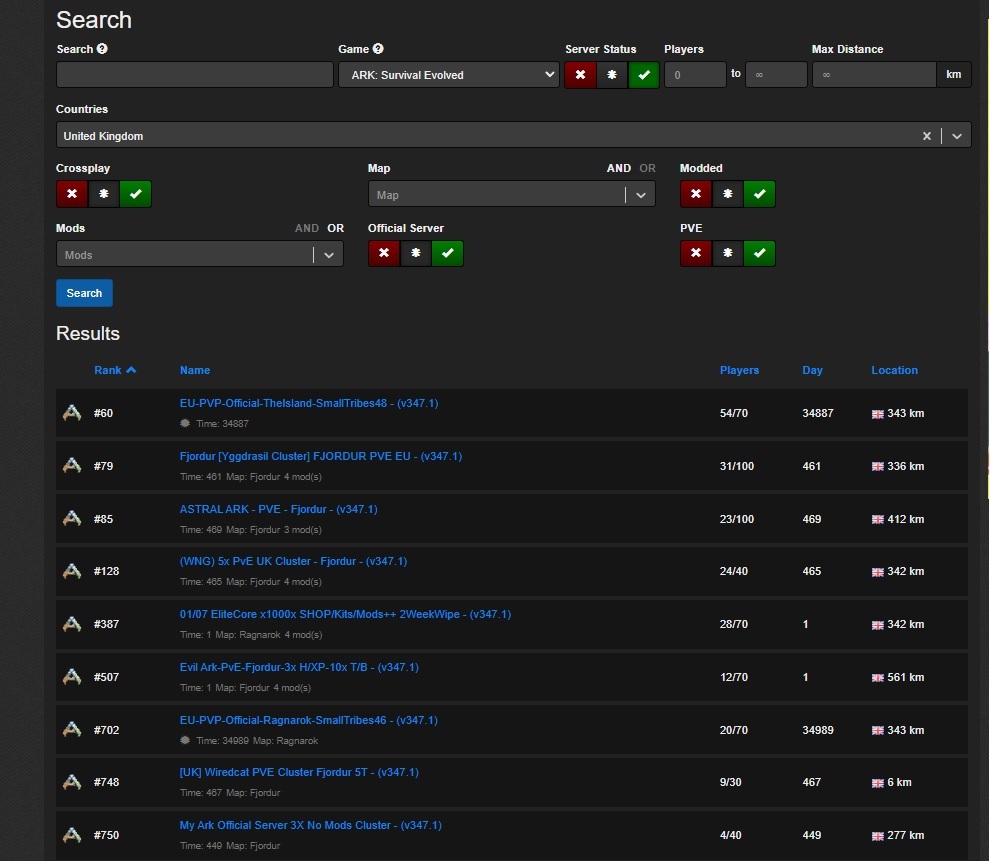990x864 pixels.
Task: Open My Ark Official Server 3X link
Action: [x=310, y=825]
